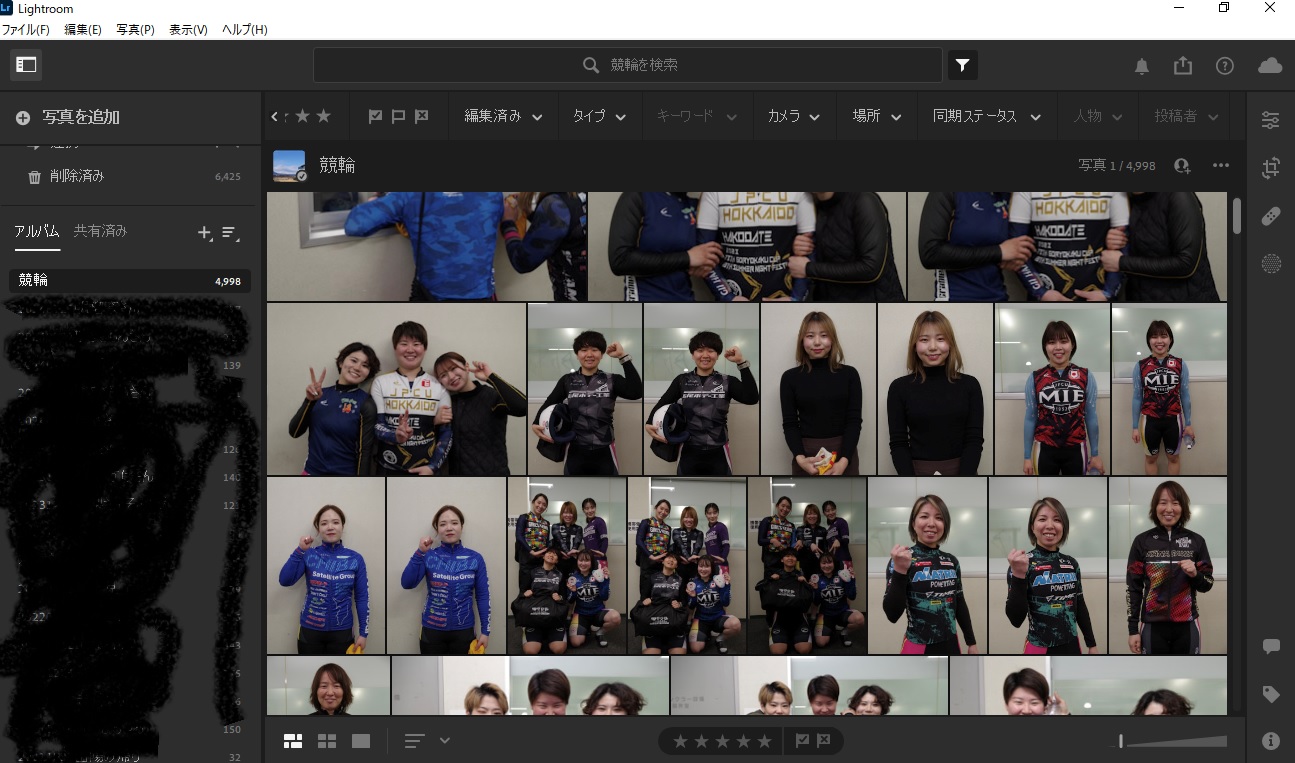Expand the 編集済み filter dropdown
Viewport: 1295px width, 763px height.
point(503,117)
